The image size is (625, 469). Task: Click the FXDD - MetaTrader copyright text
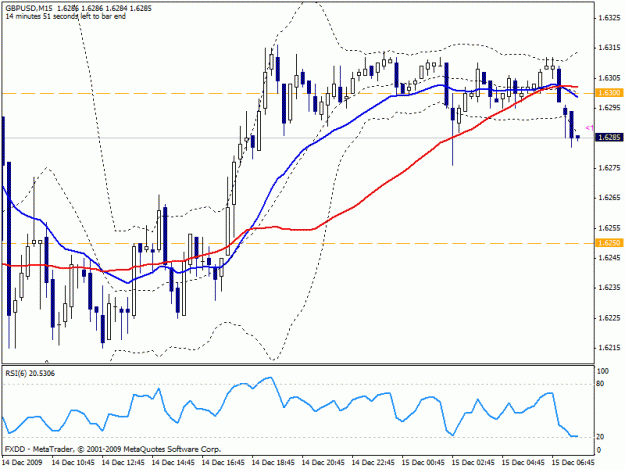pos(113,449)
